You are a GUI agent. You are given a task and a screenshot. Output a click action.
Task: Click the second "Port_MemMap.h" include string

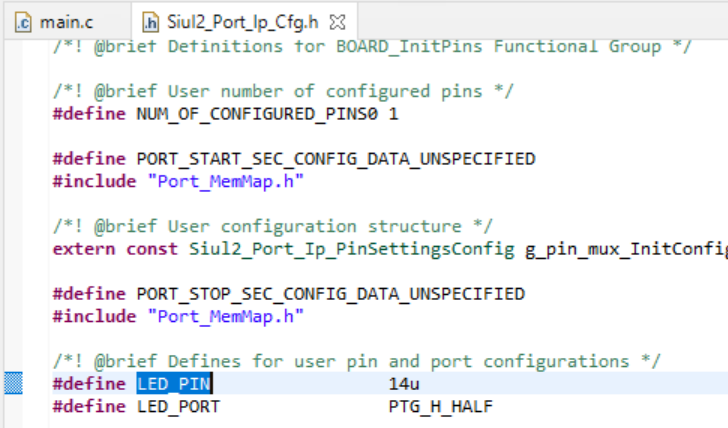pyautogui.click(x=225, y=316)
